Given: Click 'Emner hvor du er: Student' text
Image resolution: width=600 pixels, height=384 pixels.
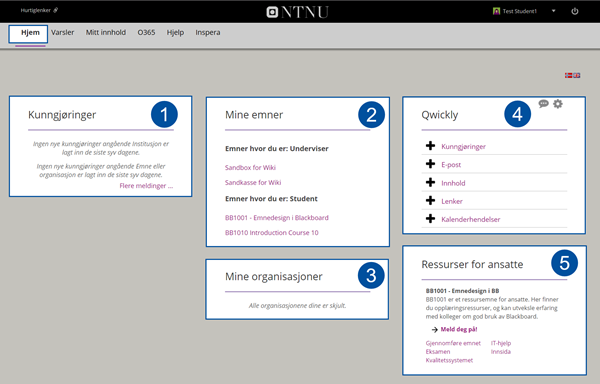Looking at the screenshot, I should click(x=271, y=199).
